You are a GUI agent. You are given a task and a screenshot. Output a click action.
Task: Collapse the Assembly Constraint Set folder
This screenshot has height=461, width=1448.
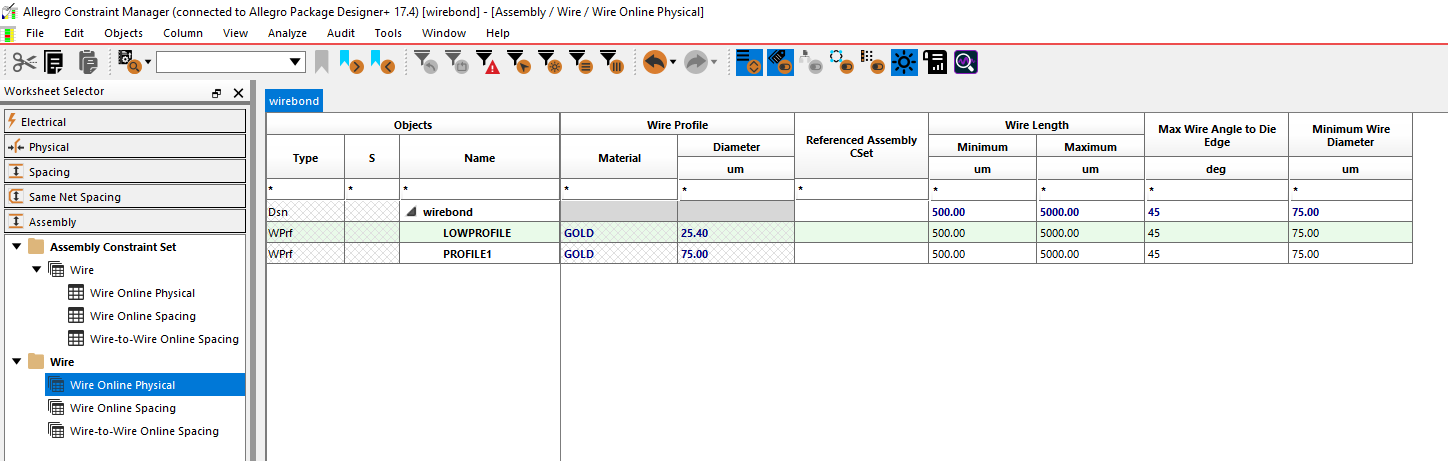[15, 247]
